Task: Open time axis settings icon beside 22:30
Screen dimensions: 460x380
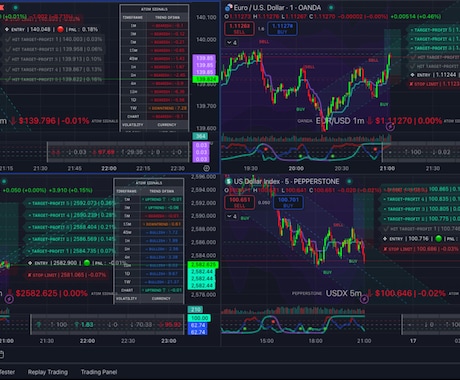Action: tap(206, 168)
